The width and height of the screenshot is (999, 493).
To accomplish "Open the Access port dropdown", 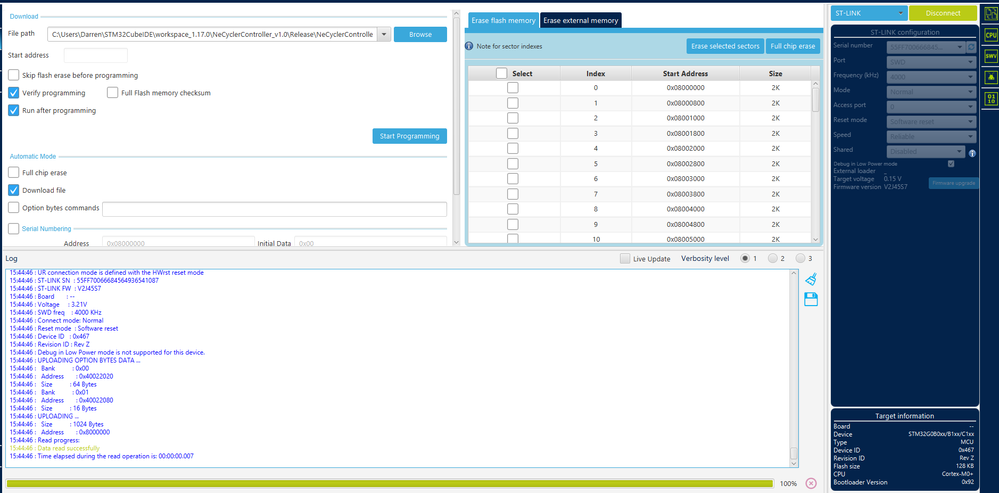I will [x=931, y=106].
